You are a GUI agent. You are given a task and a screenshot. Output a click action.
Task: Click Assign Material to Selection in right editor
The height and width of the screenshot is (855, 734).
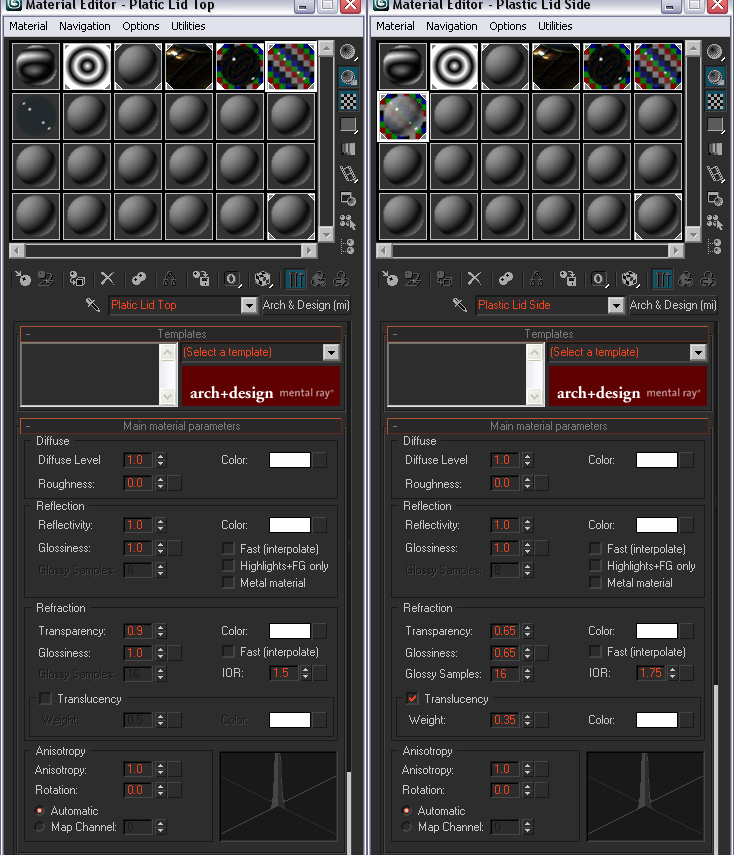[444, 279]
